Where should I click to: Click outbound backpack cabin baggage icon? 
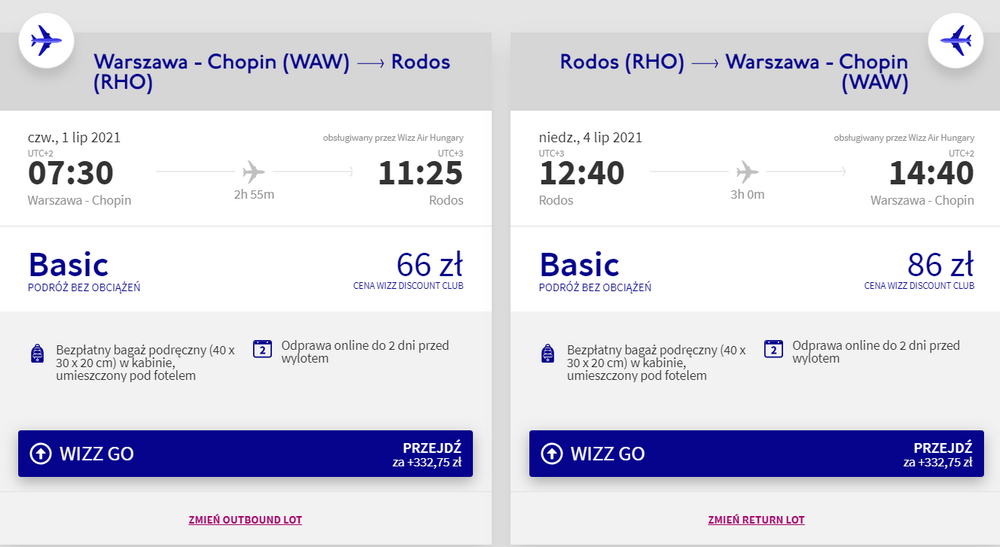point(37,353)
